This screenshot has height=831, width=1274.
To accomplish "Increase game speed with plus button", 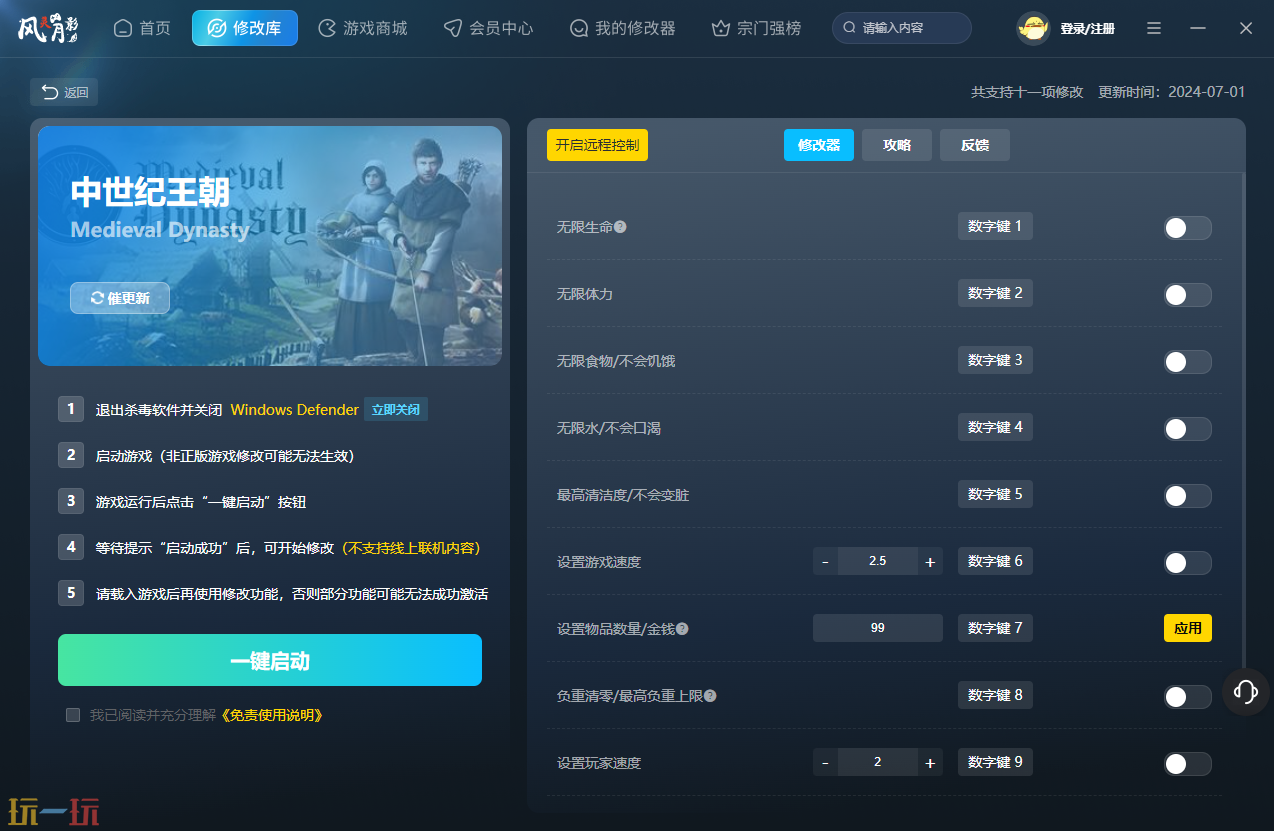I will click(x=930, y=562).
